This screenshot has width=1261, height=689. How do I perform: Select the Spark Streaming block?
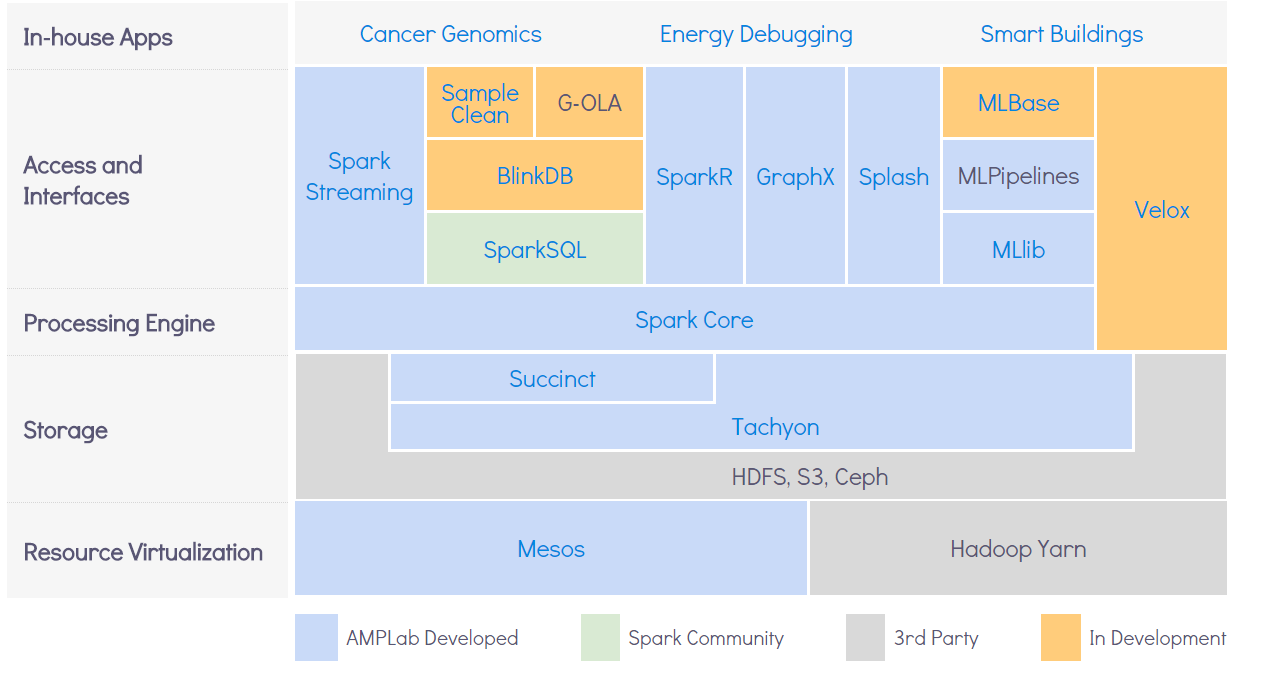359,176
